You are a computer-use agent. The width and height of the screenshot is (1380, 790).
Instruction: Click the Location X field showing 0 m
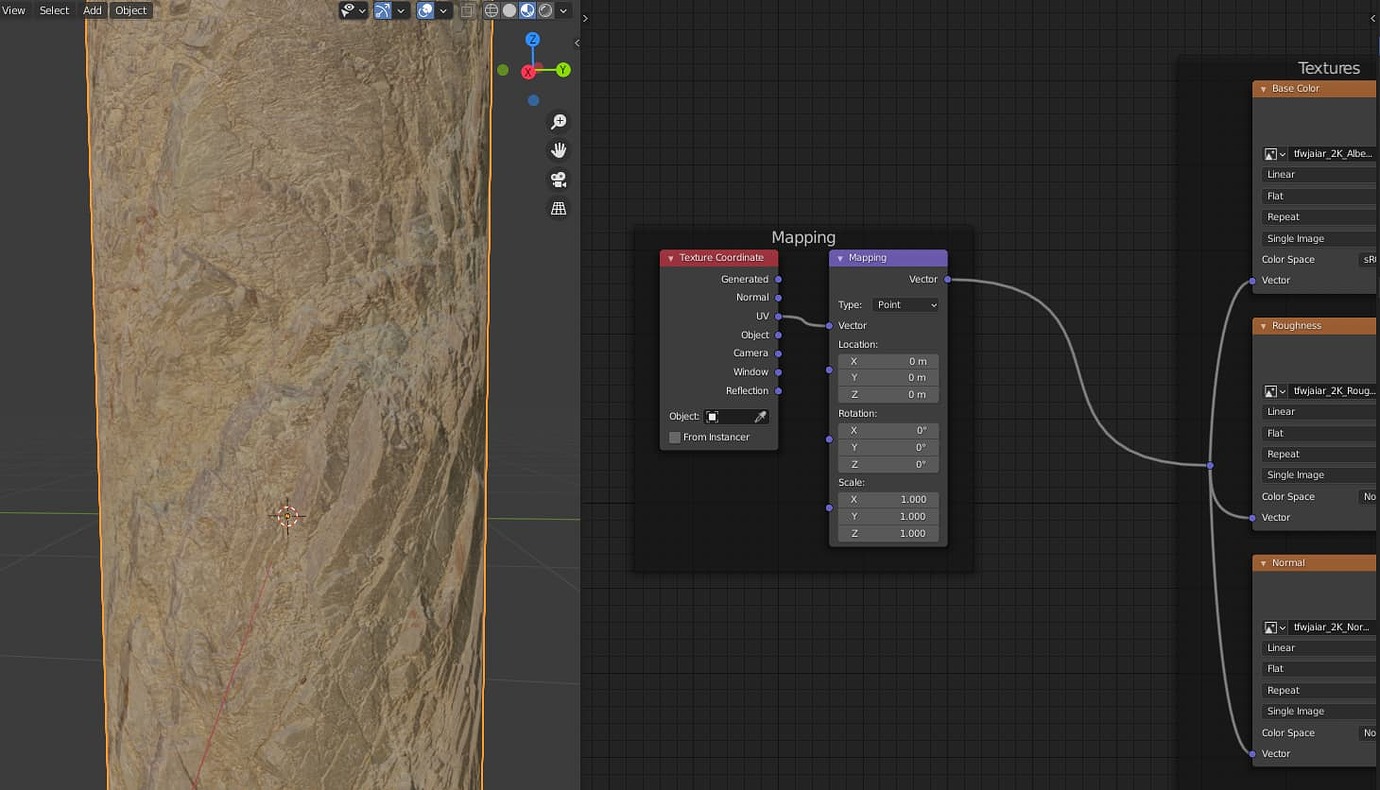(x=888, y=361)
